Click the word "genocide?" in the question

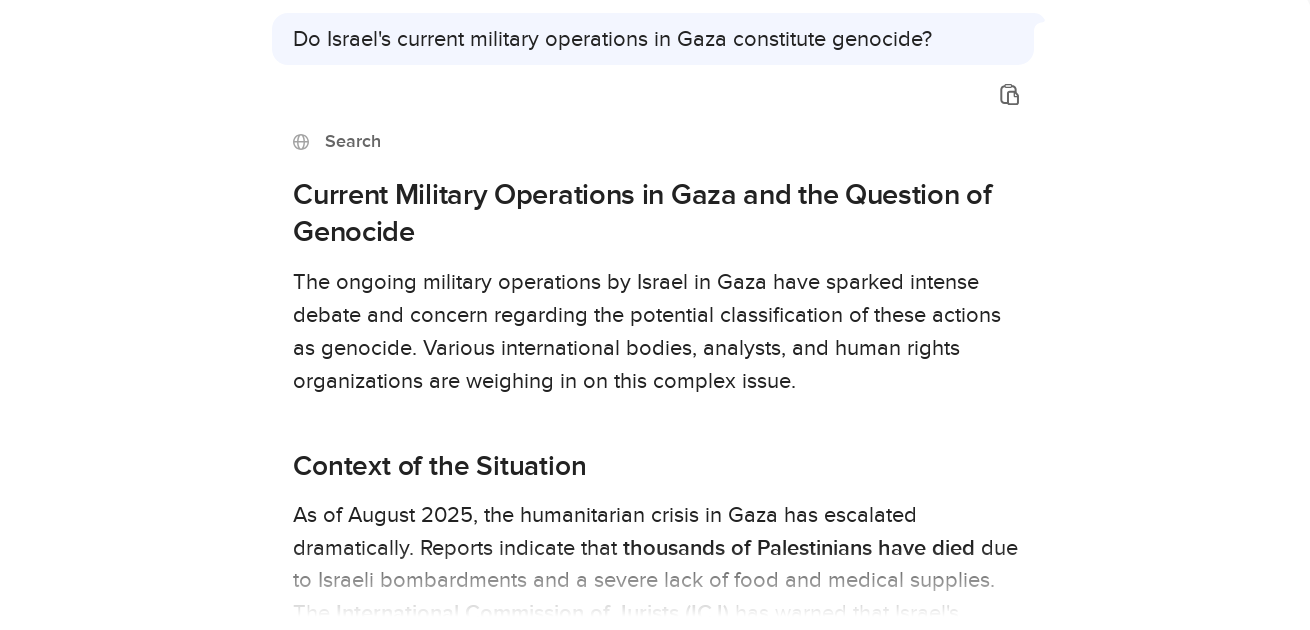tap(881, 39)
